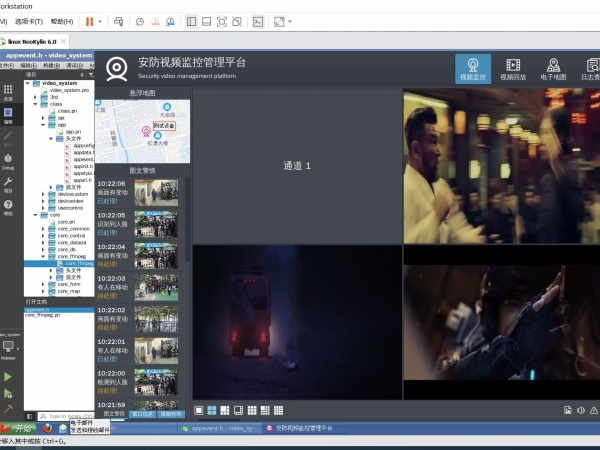Select the 视频监控 video monitor module
The width and height of the screenshot is (600, 450).
point(472,69)
